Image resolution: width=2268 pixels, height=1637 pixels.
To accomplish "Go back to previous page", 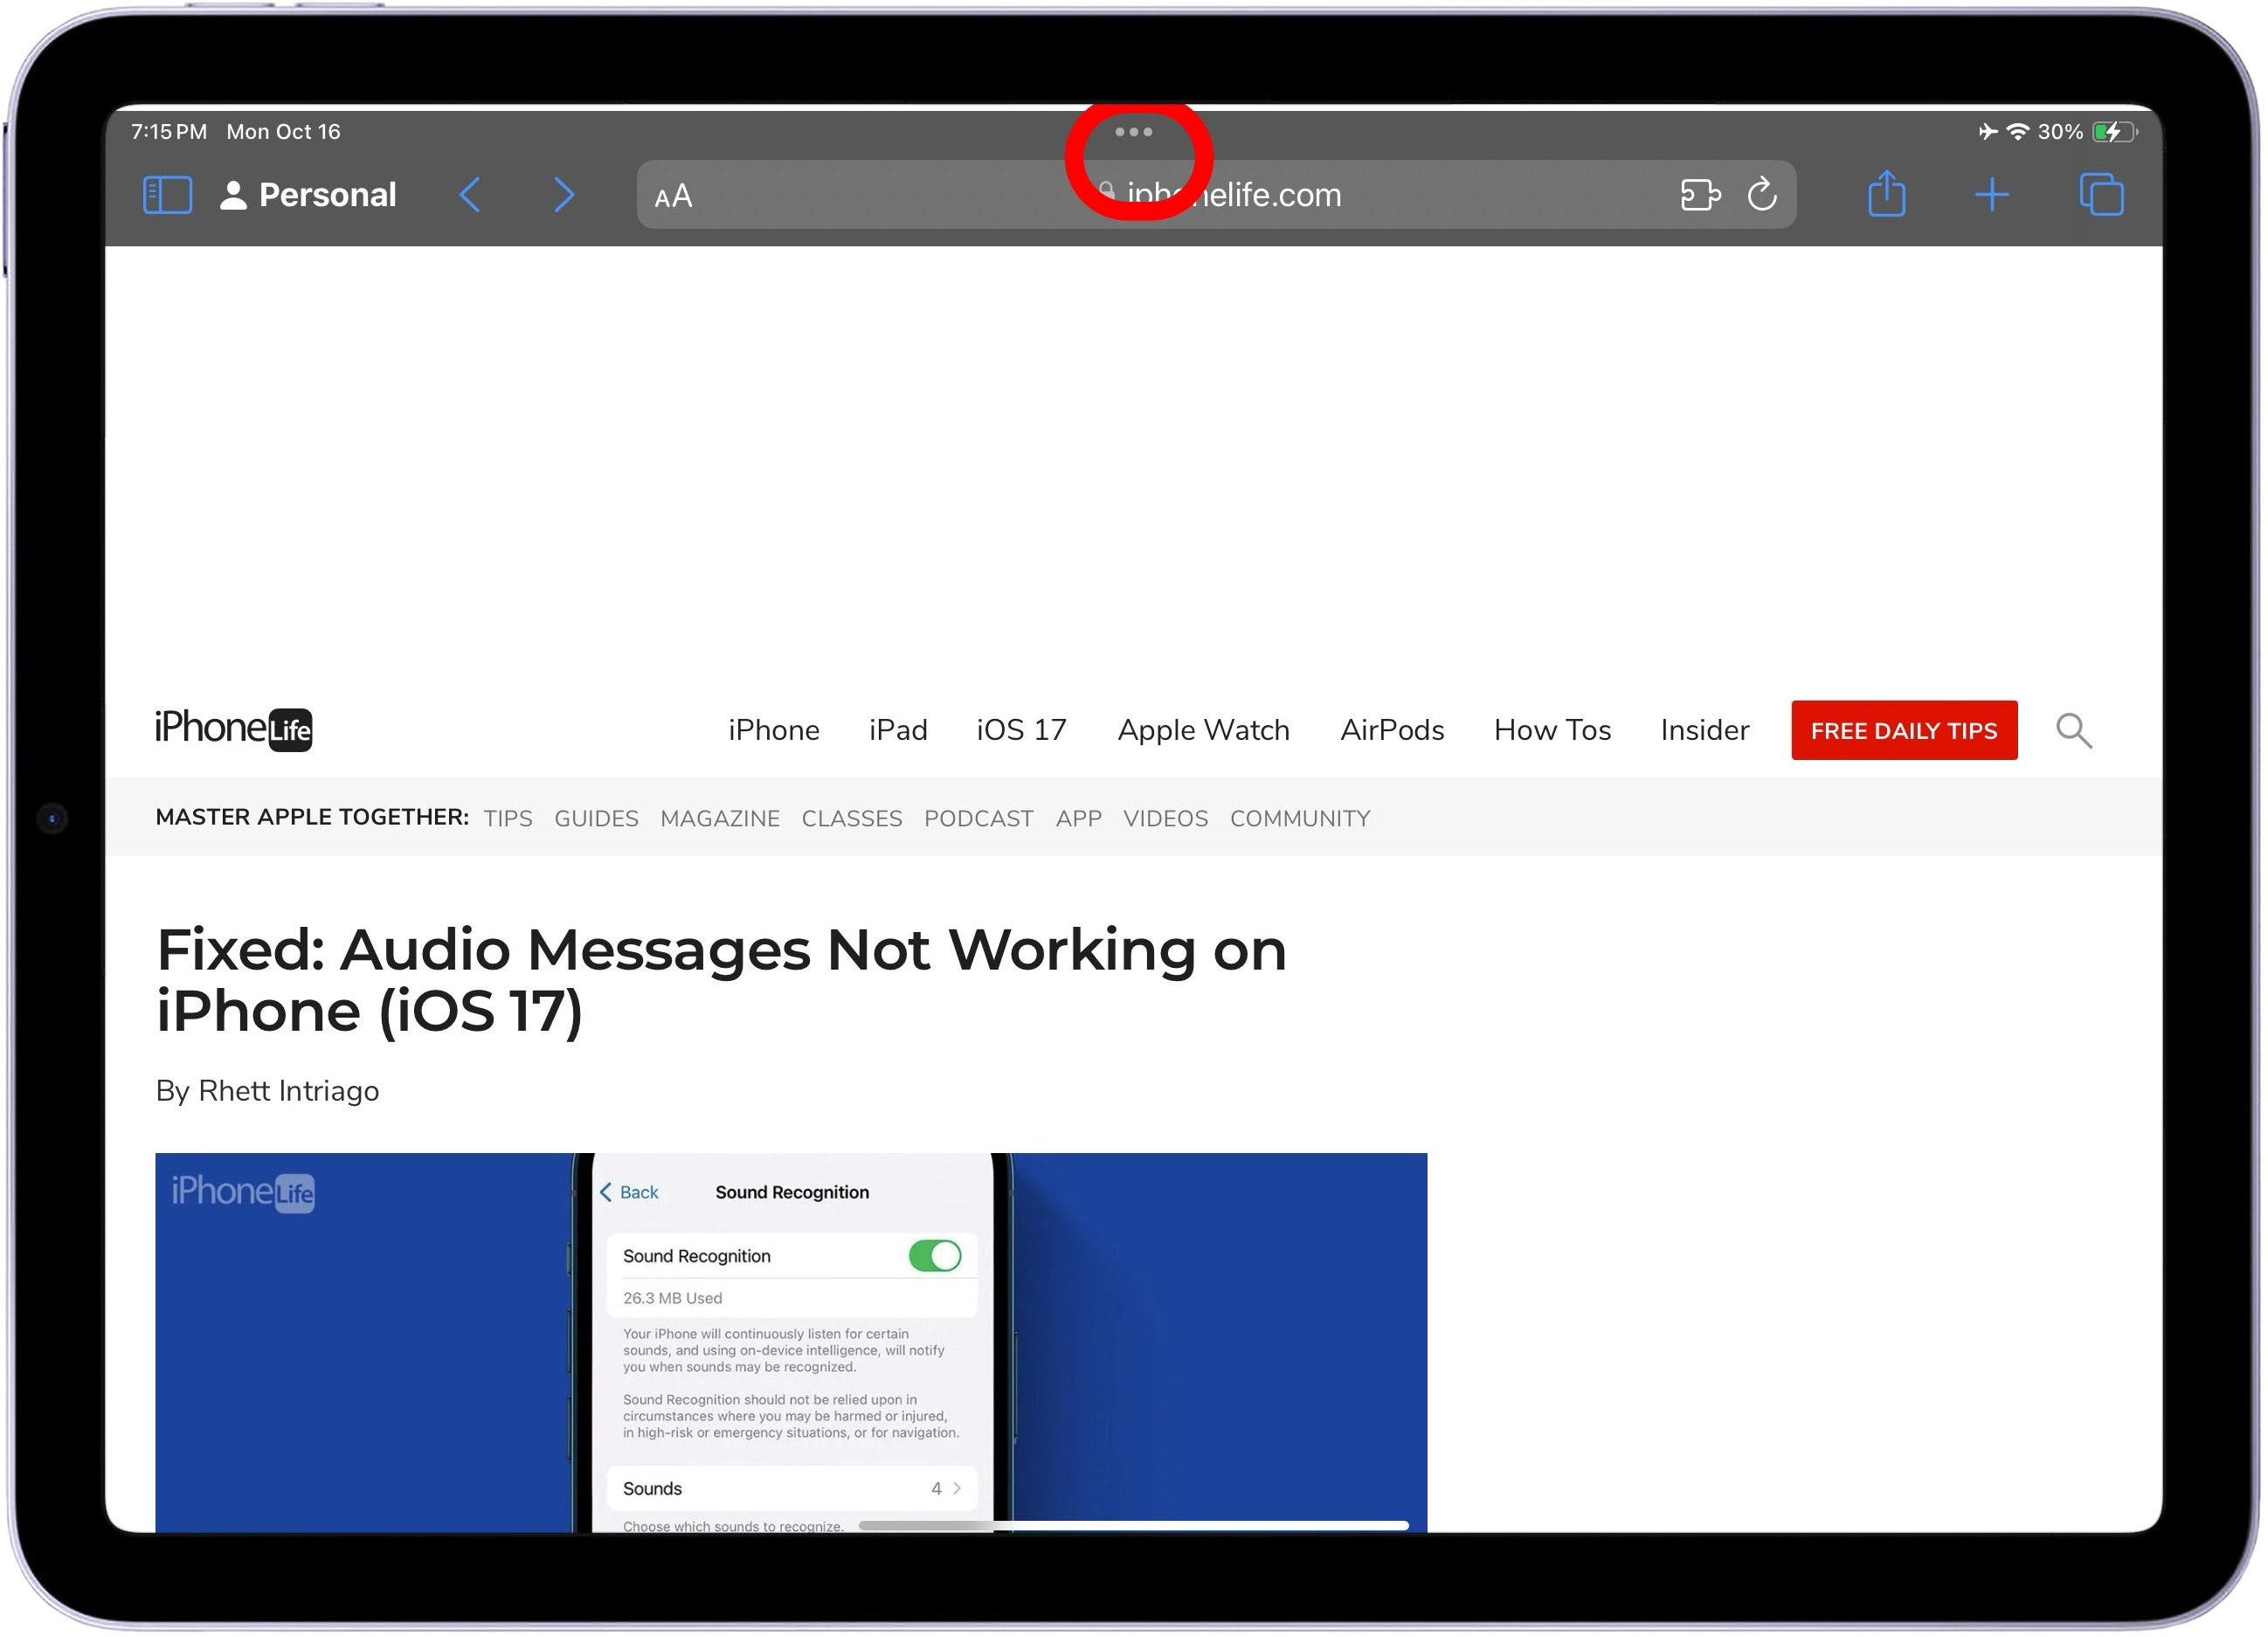I will (470, 195).
